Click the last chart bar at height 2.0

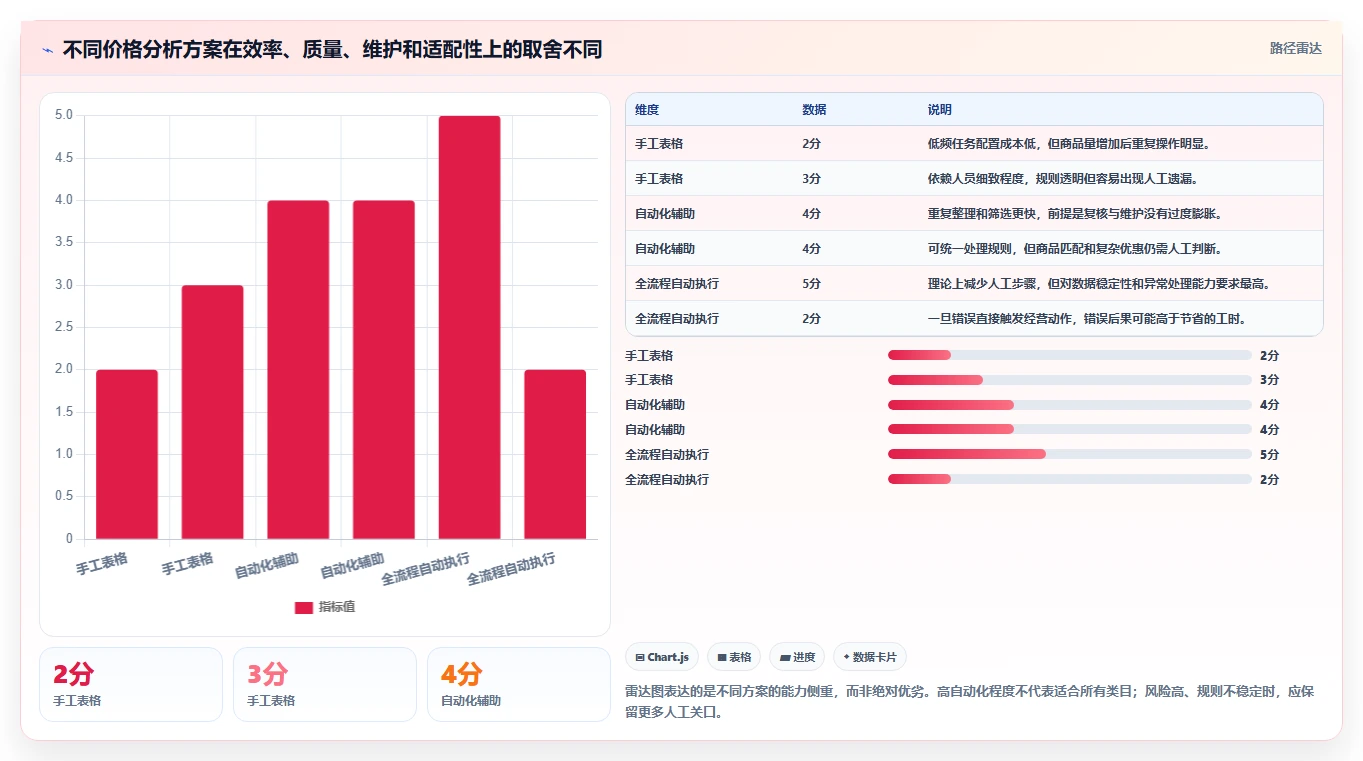(x=555, y=454)
